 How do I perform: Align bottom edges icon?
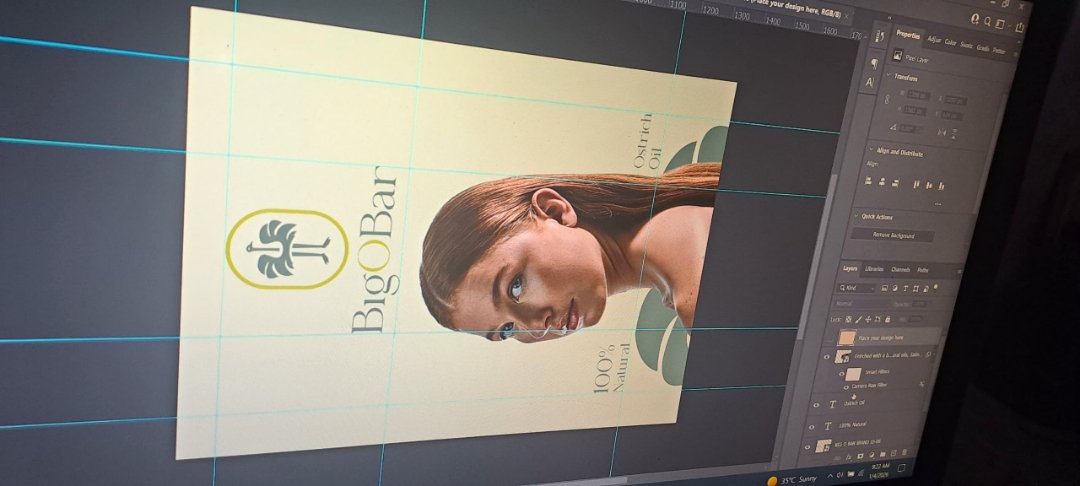[941, 187]
